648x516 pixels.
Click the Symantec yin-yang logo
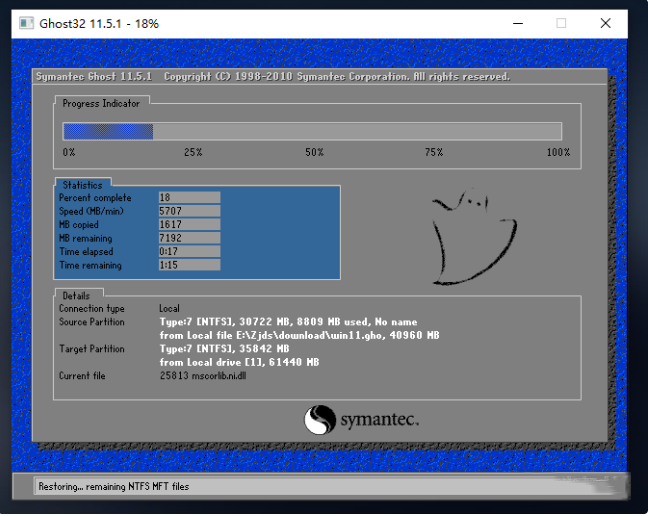(x=320, y=420)
